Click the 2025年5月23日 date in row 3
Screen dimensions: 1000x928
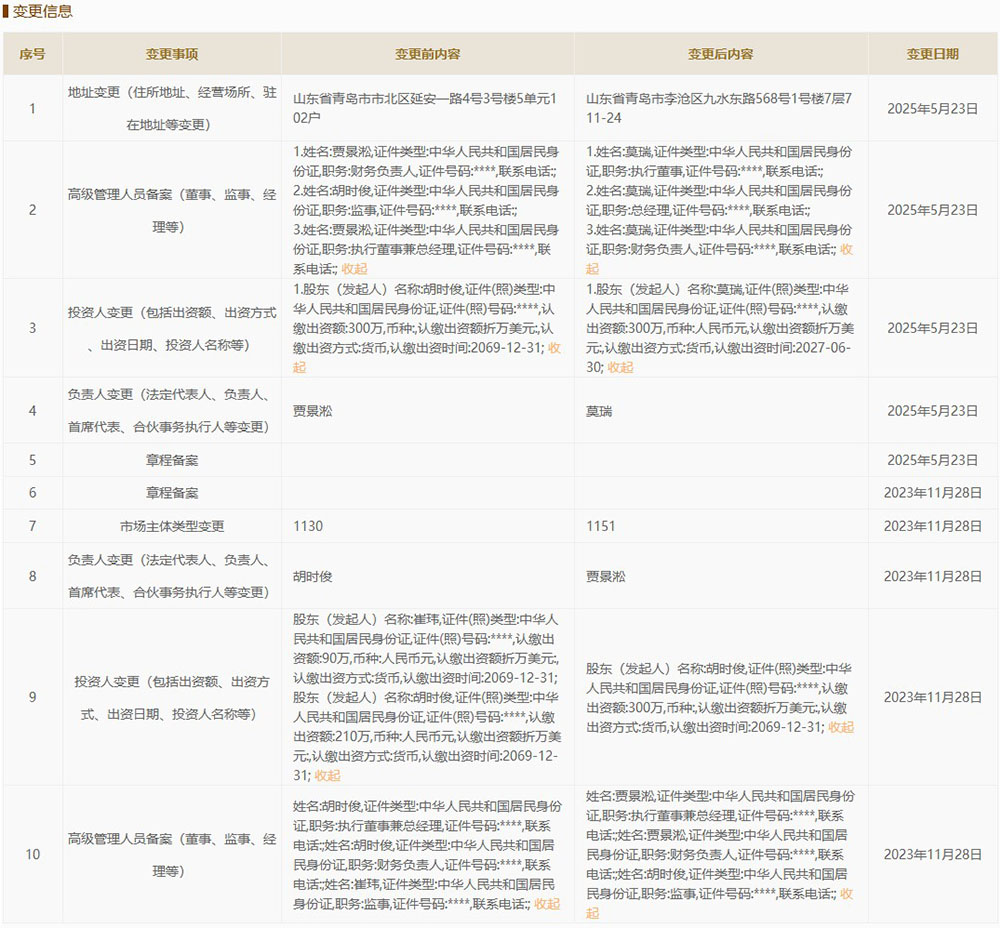(x=932, y=328)
